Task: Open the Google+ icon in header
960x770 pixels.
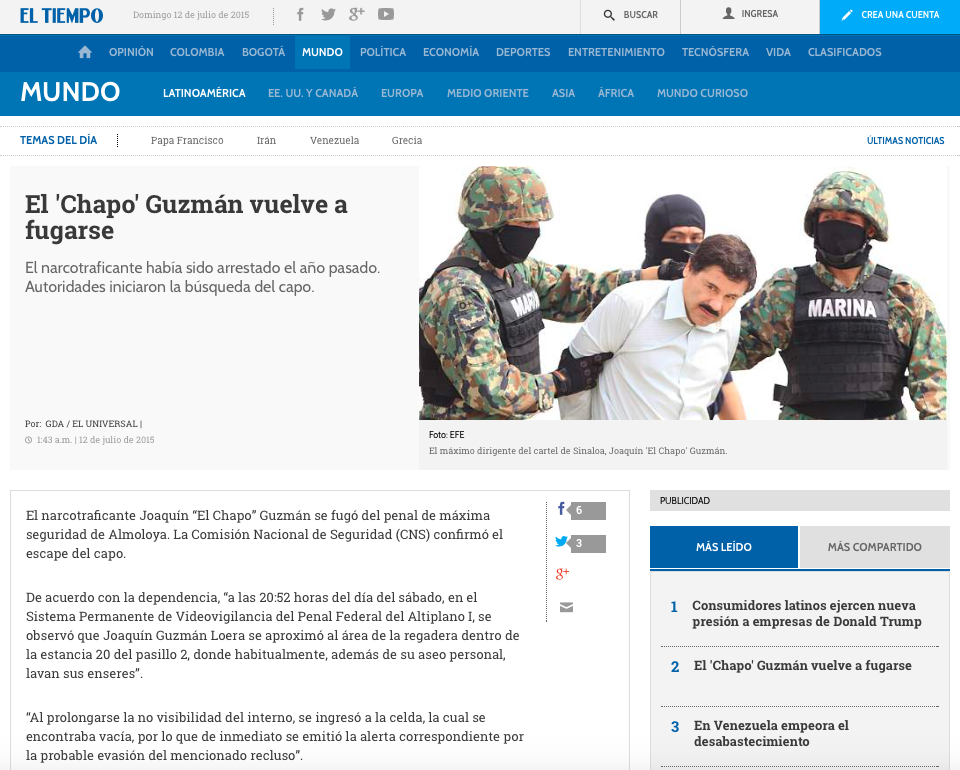Action: (357, 14)
